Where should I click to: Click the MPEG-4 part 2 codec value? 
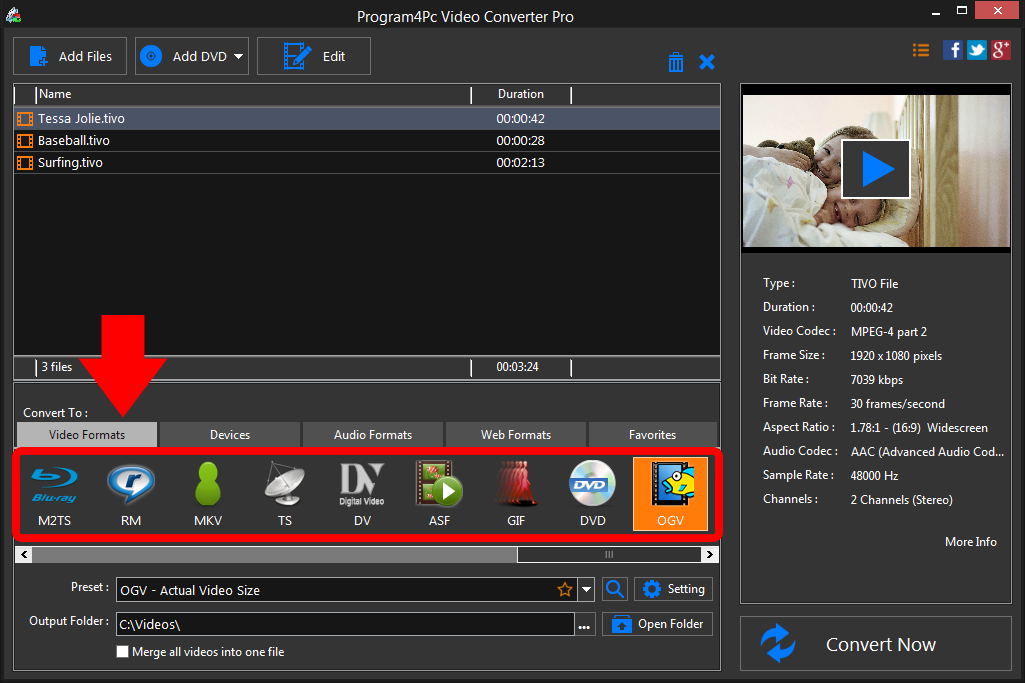(x=889, y=332)
